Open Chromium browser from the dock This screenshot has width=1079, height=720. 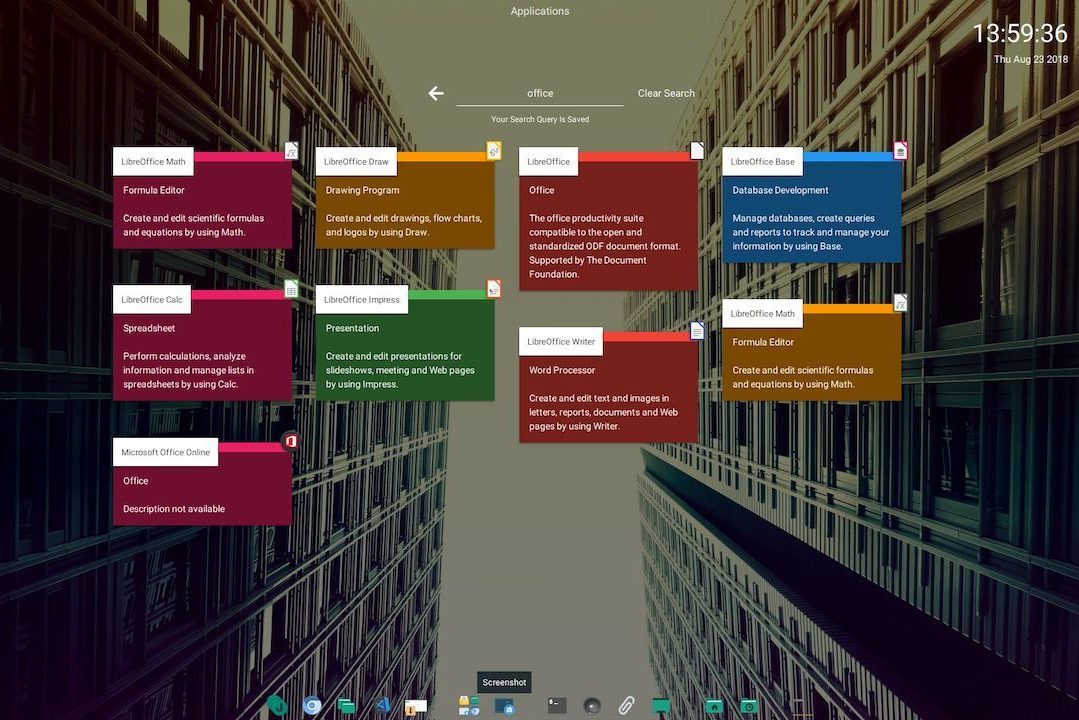311,705
